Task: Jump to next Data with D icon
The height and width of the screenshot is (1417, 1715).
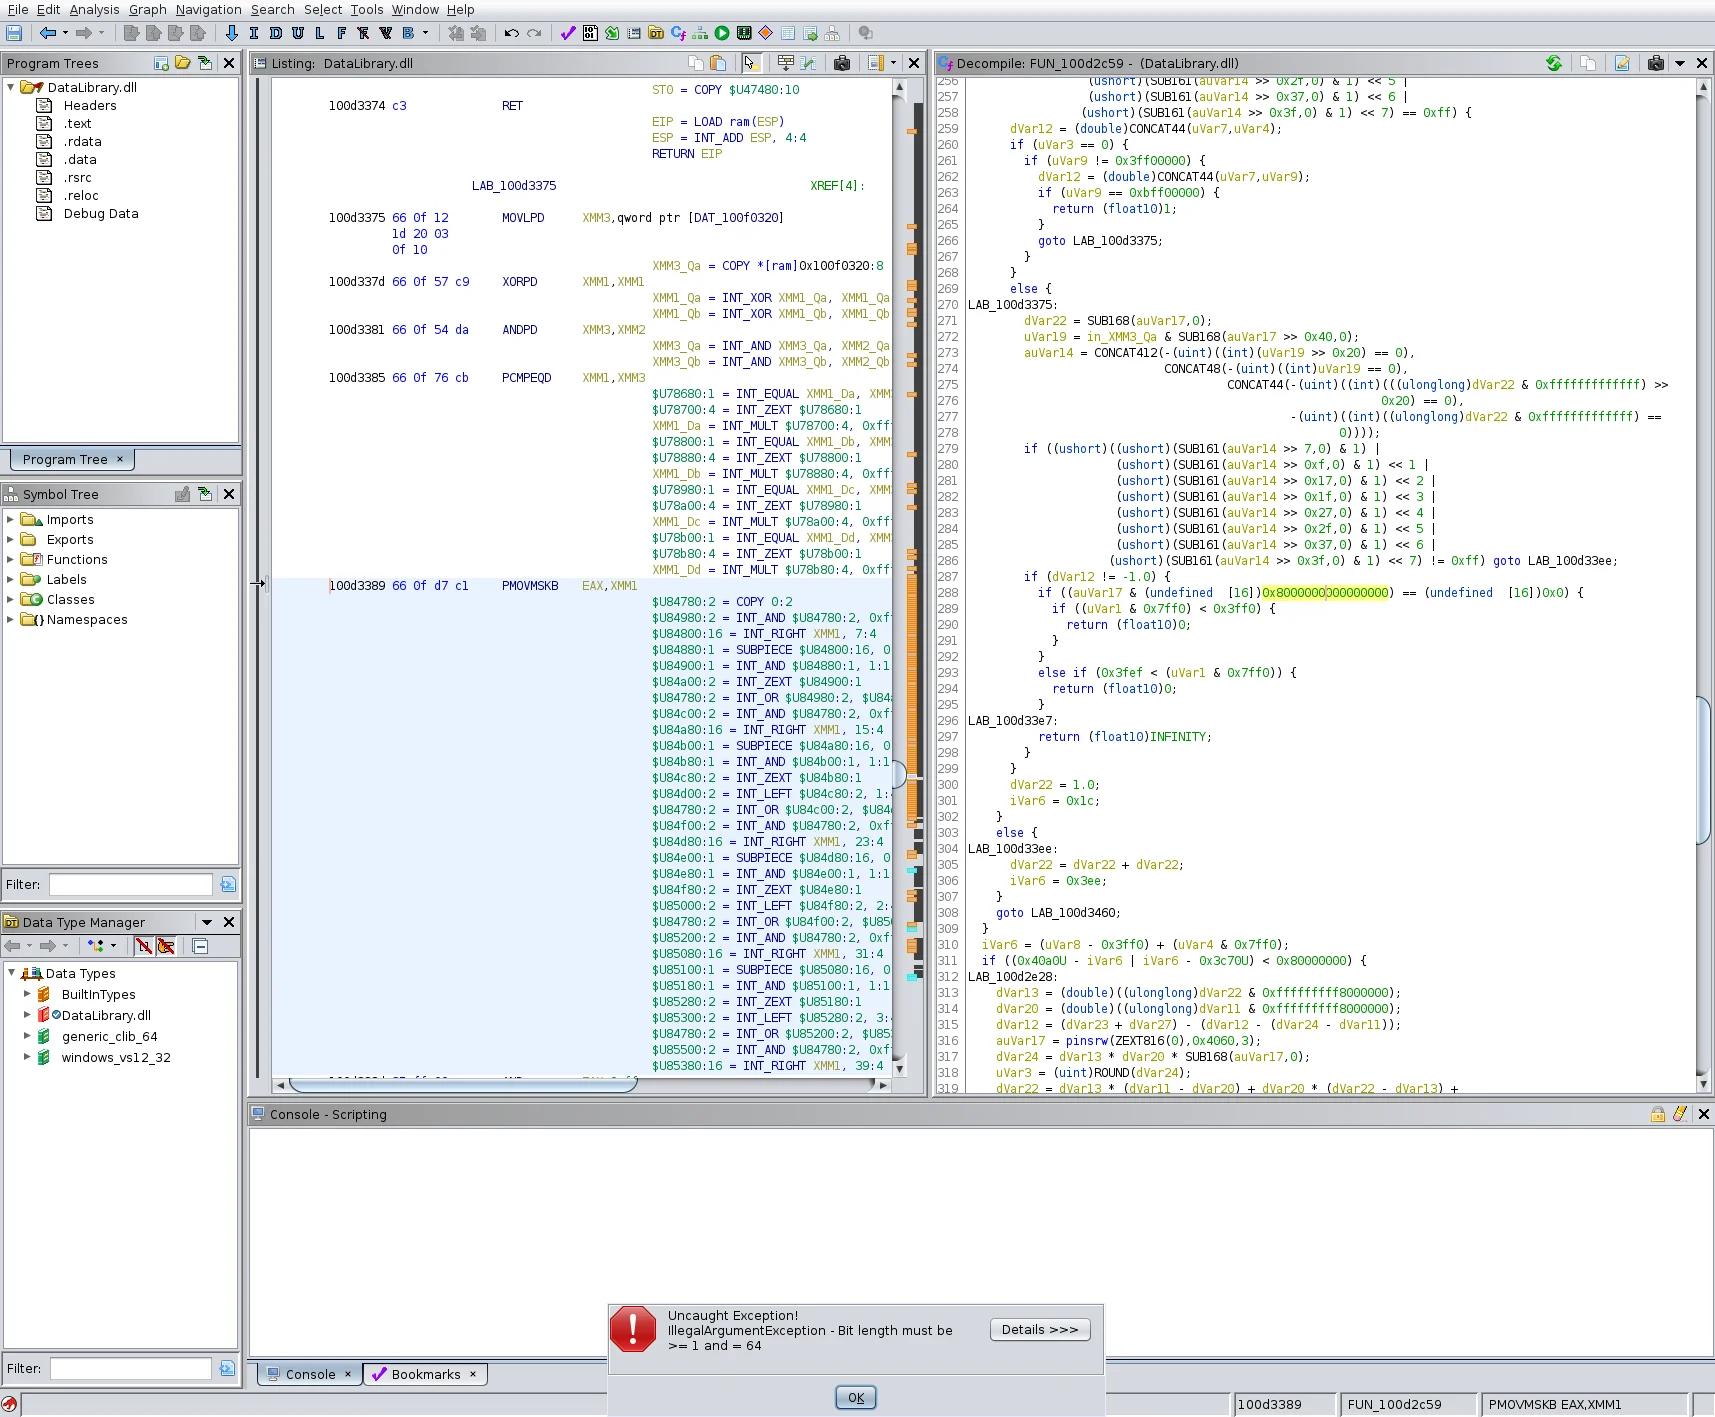Action: (276, 33)
